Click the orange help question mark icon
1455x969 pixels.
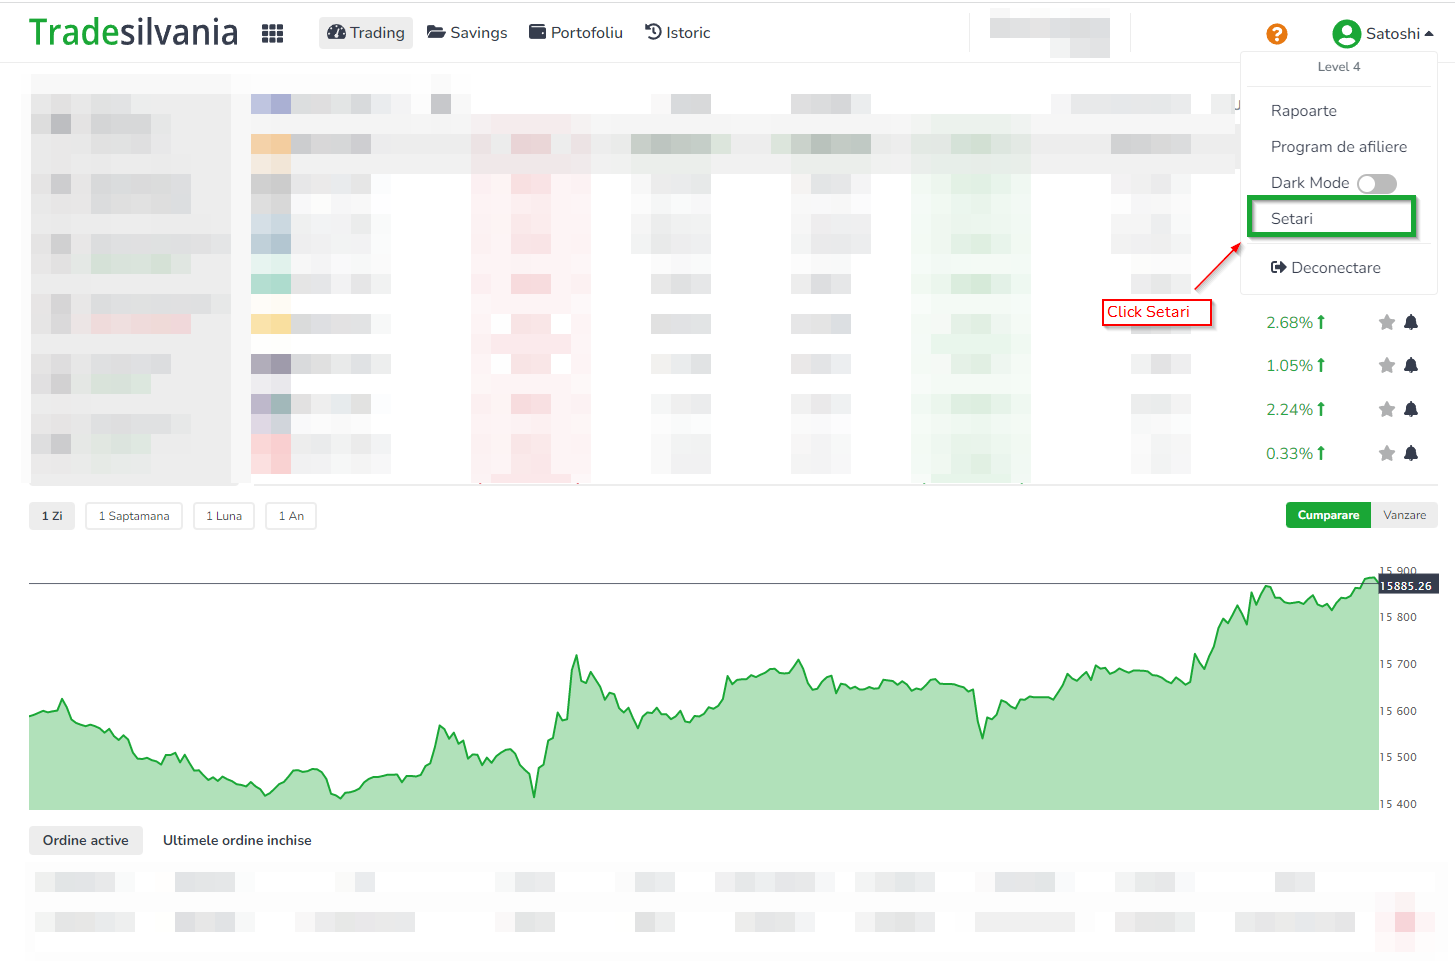click(1276, 34)
